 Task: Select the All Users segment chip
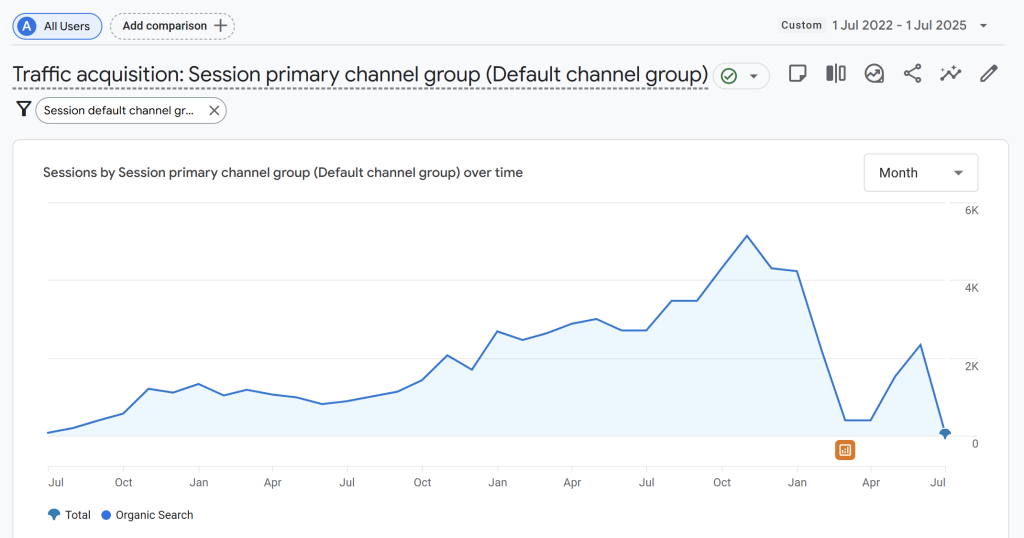57,26
